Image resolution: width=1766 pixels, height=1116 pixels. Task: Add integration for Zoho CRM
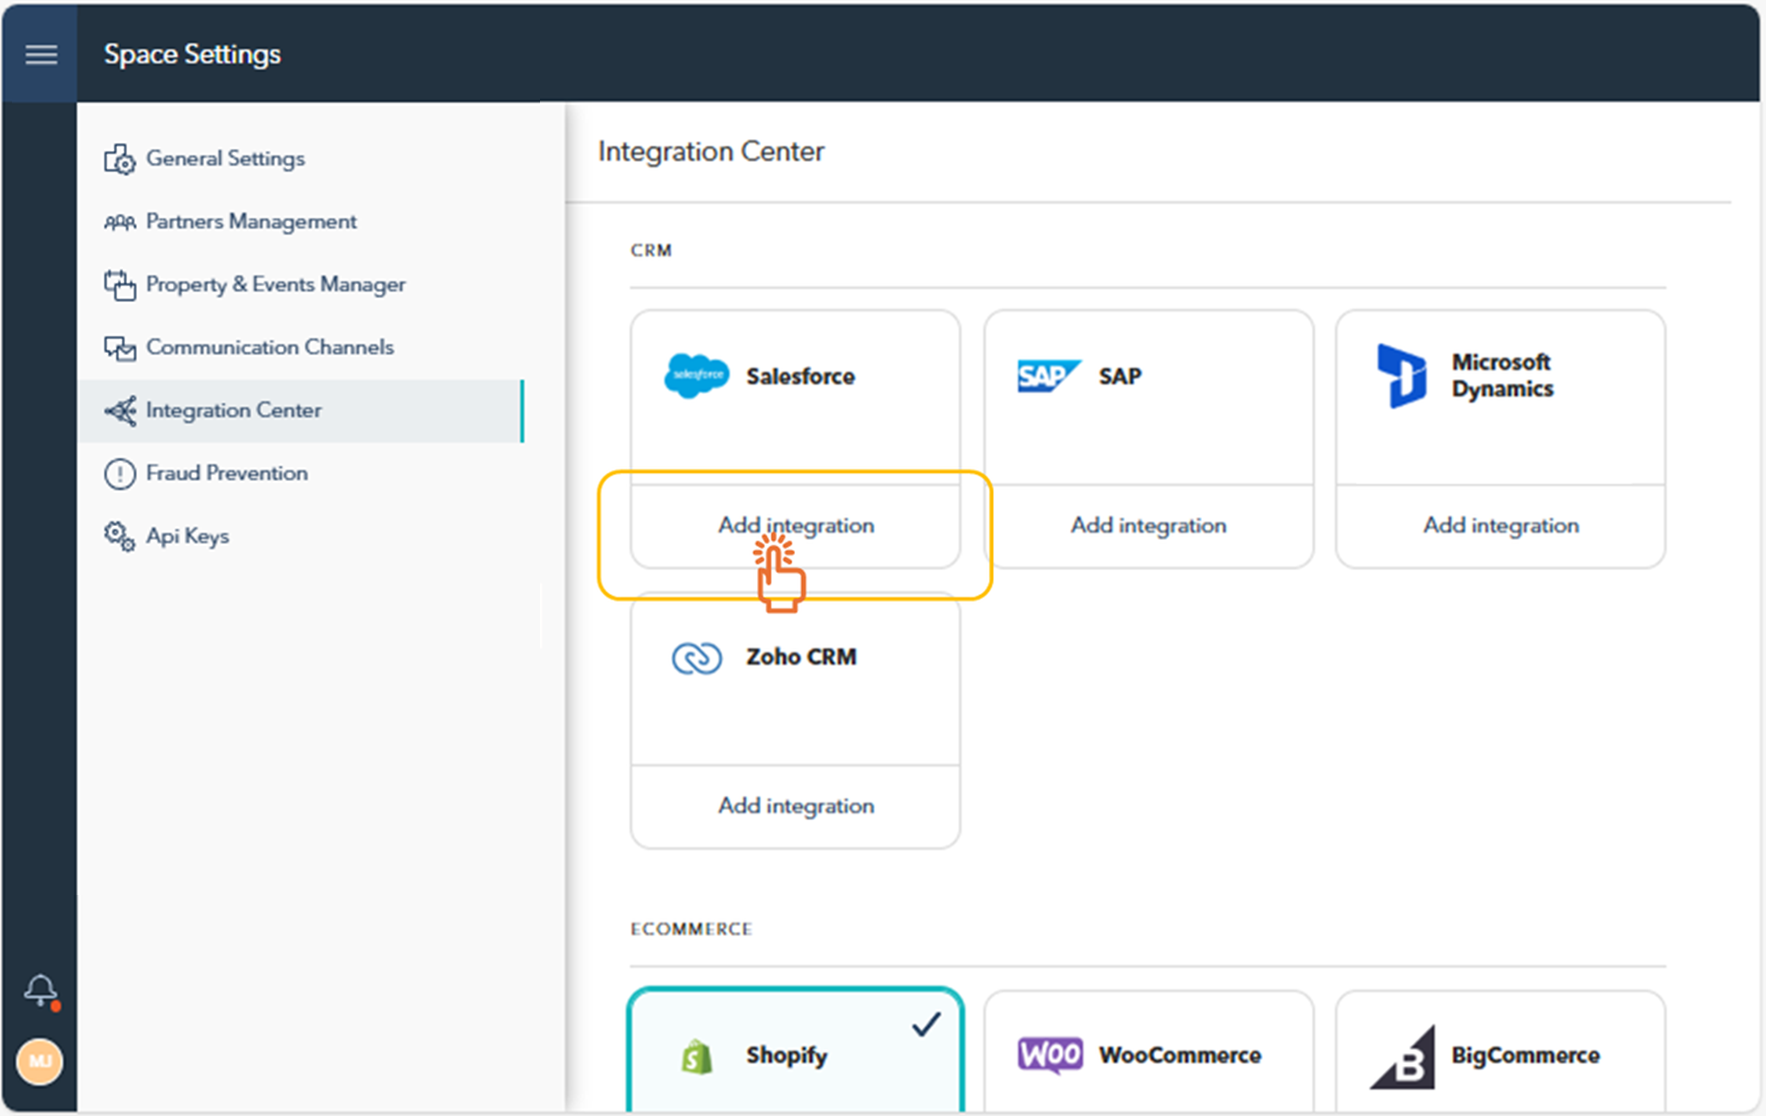point(796,806)
